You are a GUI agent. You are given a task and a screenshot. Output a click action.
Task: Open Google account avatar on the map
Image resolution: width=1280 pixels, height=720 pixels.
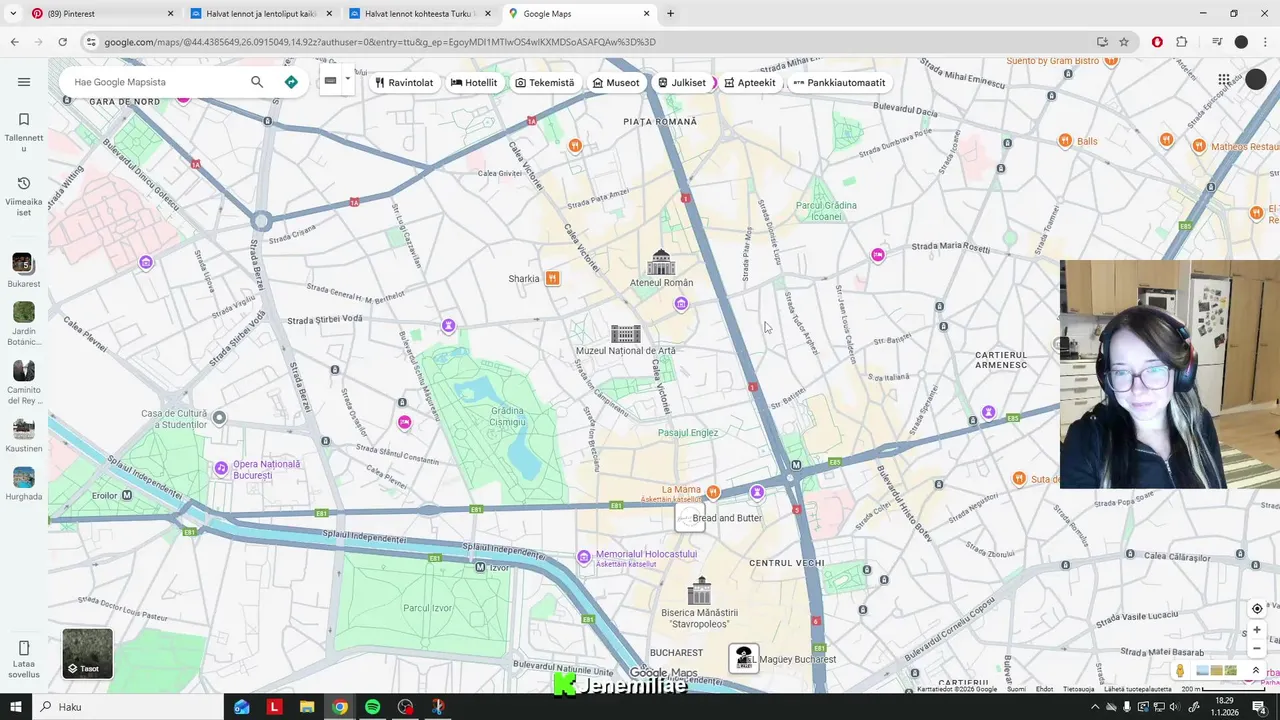(1256, 80)
